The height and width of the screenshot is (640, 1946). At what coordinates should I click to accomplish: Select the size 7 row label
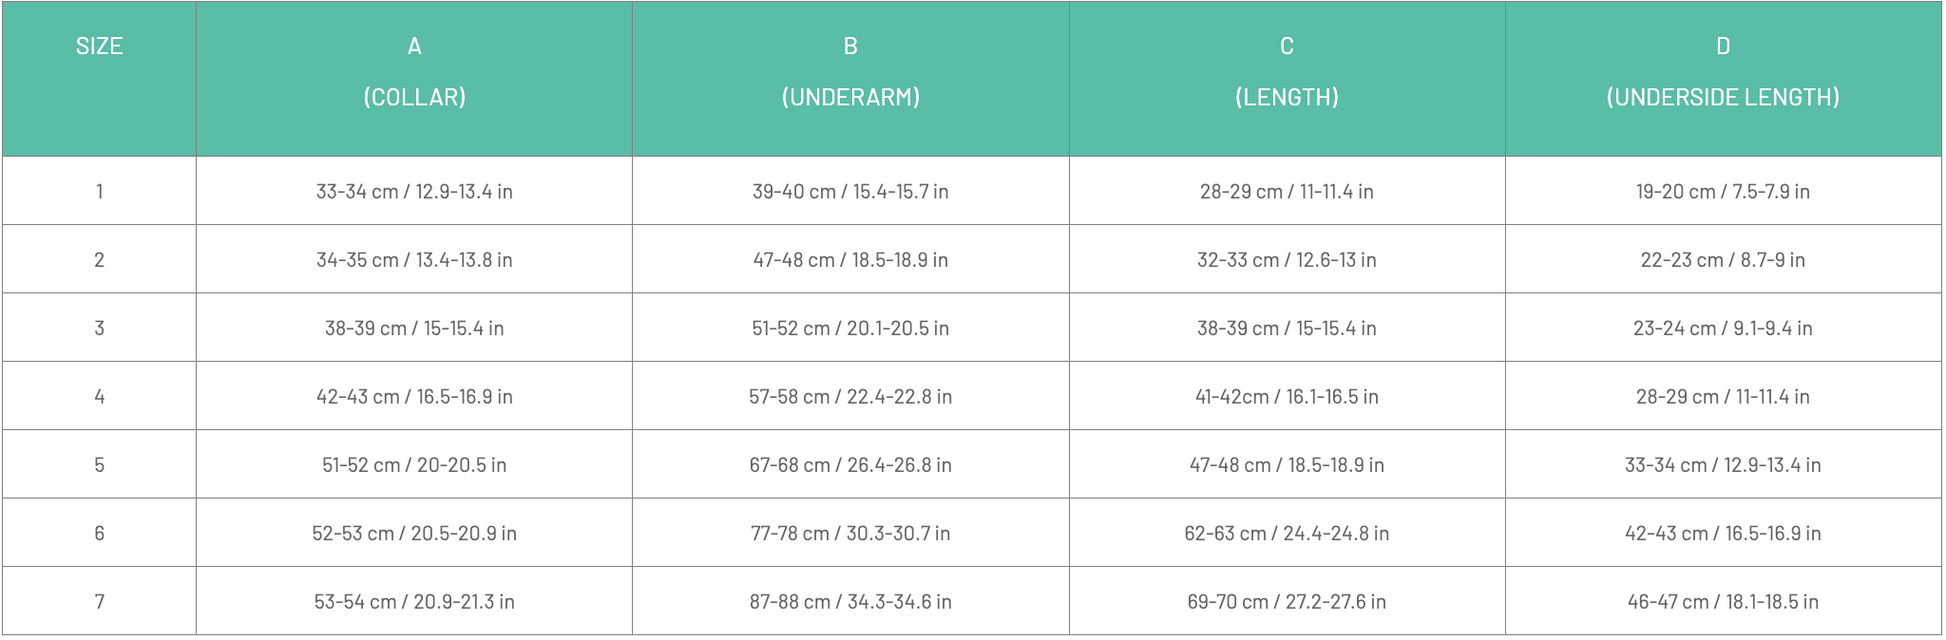99,601
